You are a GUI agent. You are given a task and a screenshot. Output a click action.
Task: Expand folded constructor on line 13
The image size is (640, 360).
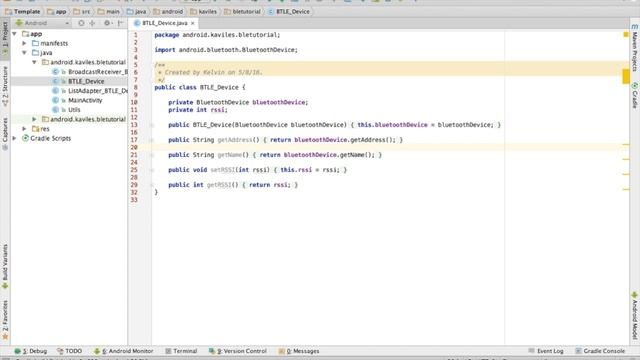point(152,125)
